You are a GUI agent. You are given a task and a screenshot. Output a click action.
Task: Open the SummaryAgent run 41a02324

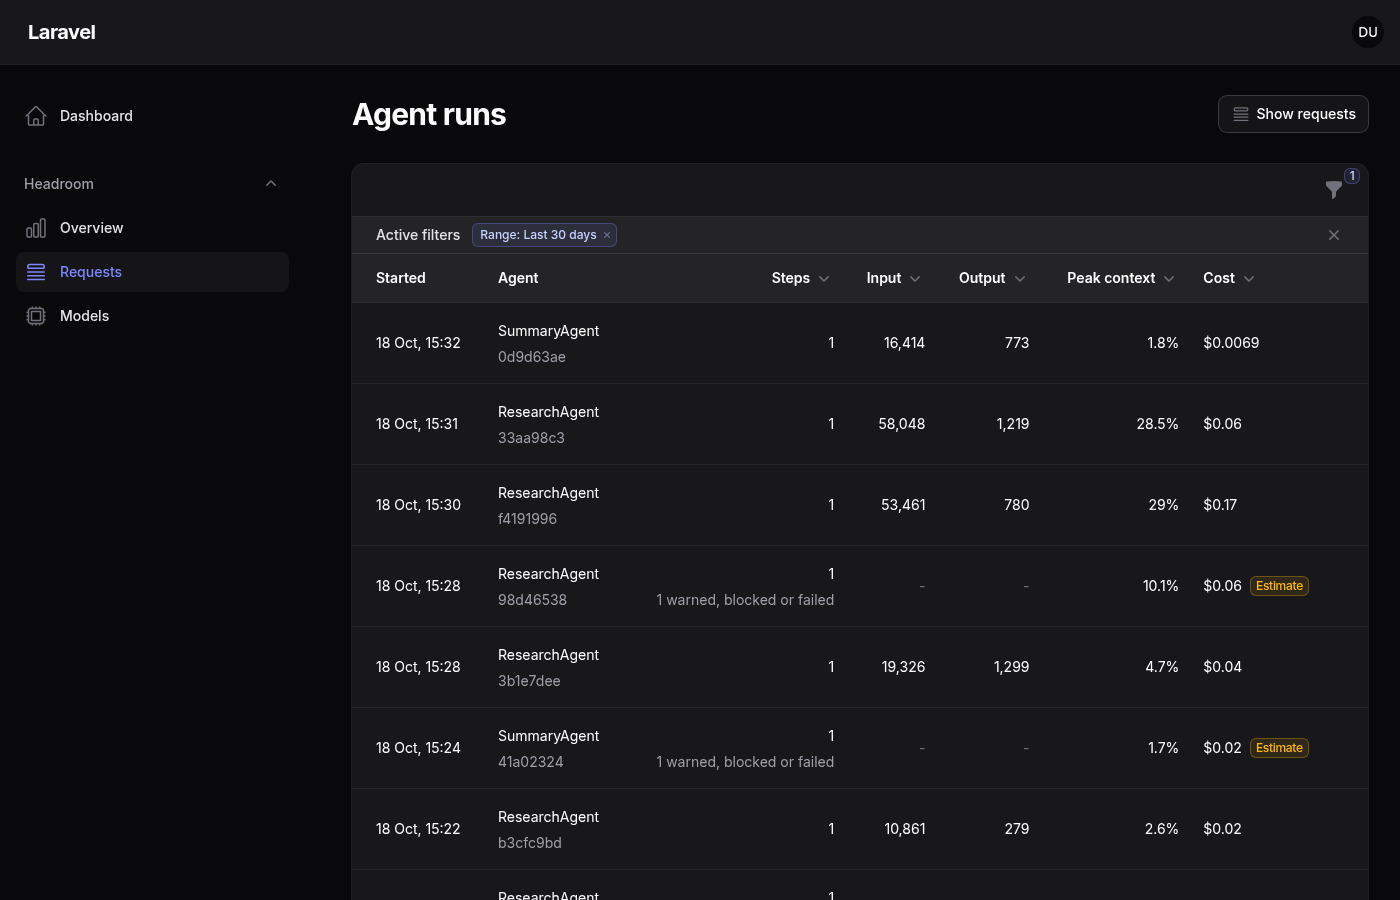[860, 748]
